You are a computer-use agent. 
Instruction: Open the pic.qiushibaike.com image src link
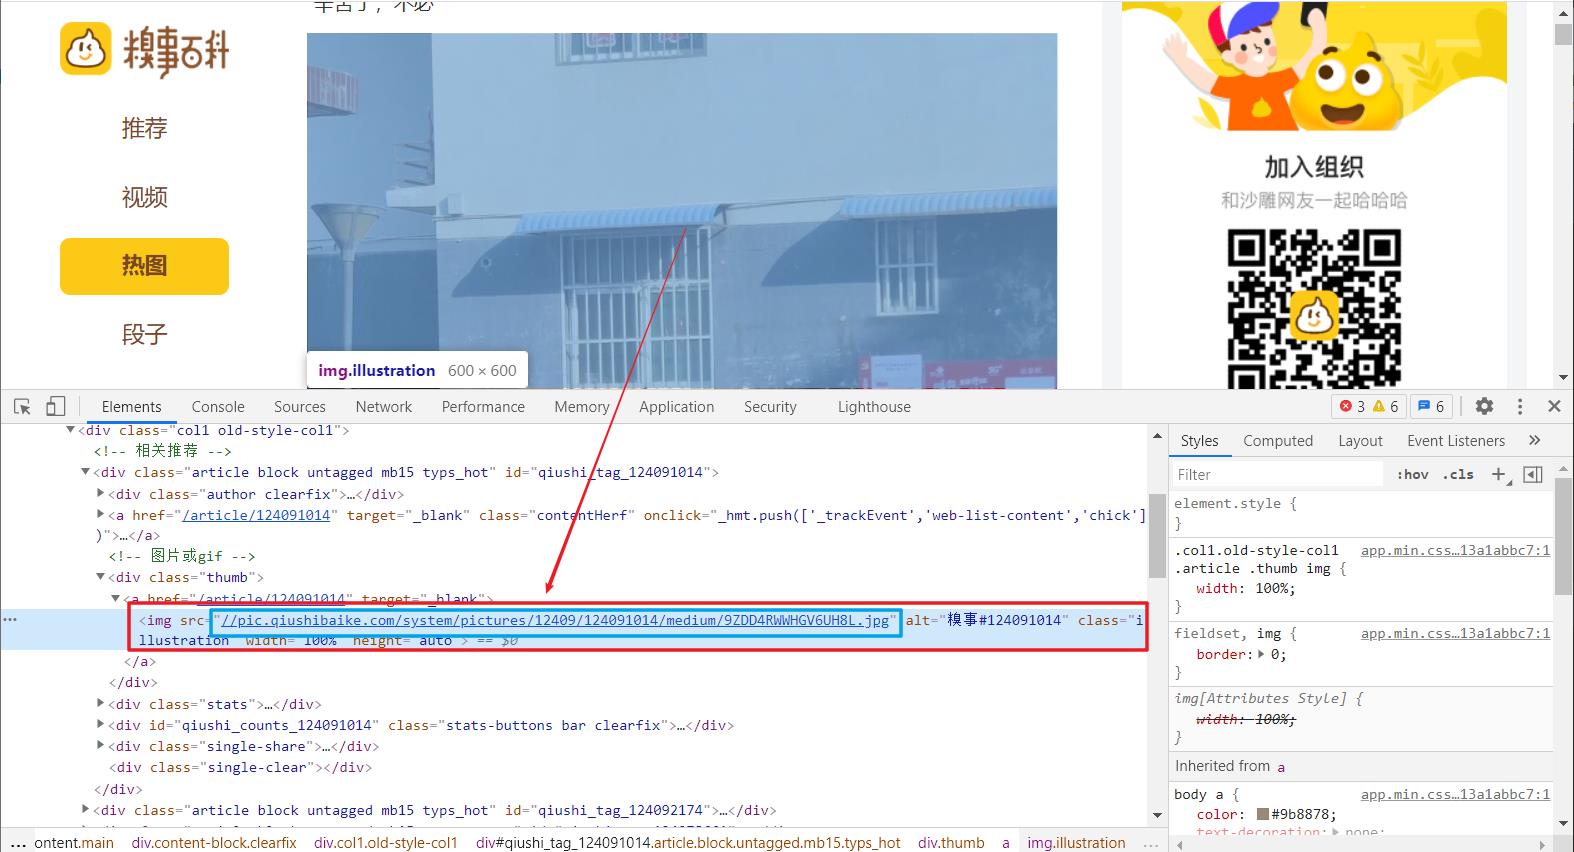coord(555,620)
